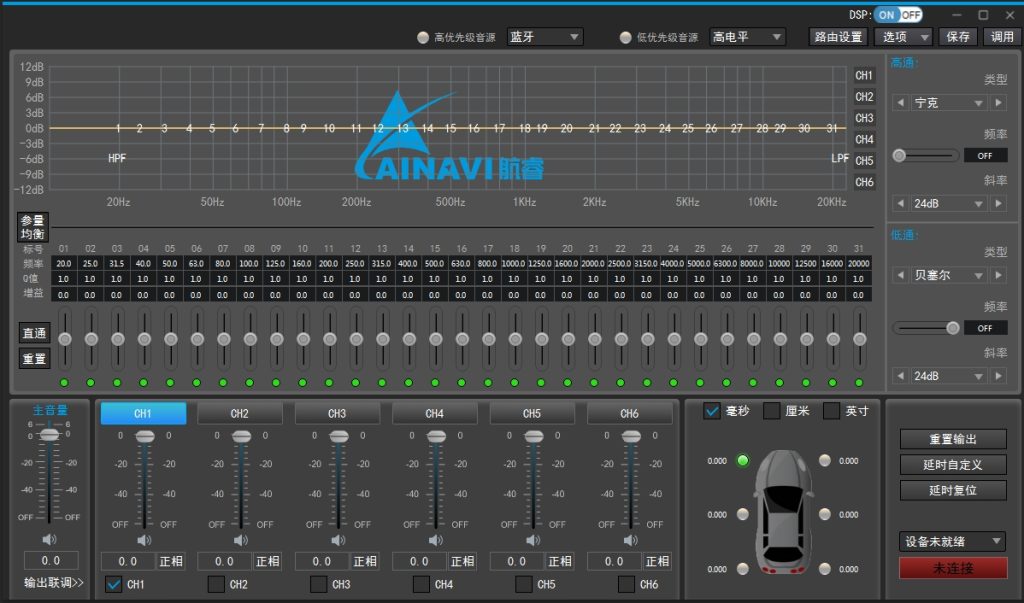Mute CH3 with its speaker icon
Screen dimensions: 1024x603
pyautogui.click(x=338, y=540)
